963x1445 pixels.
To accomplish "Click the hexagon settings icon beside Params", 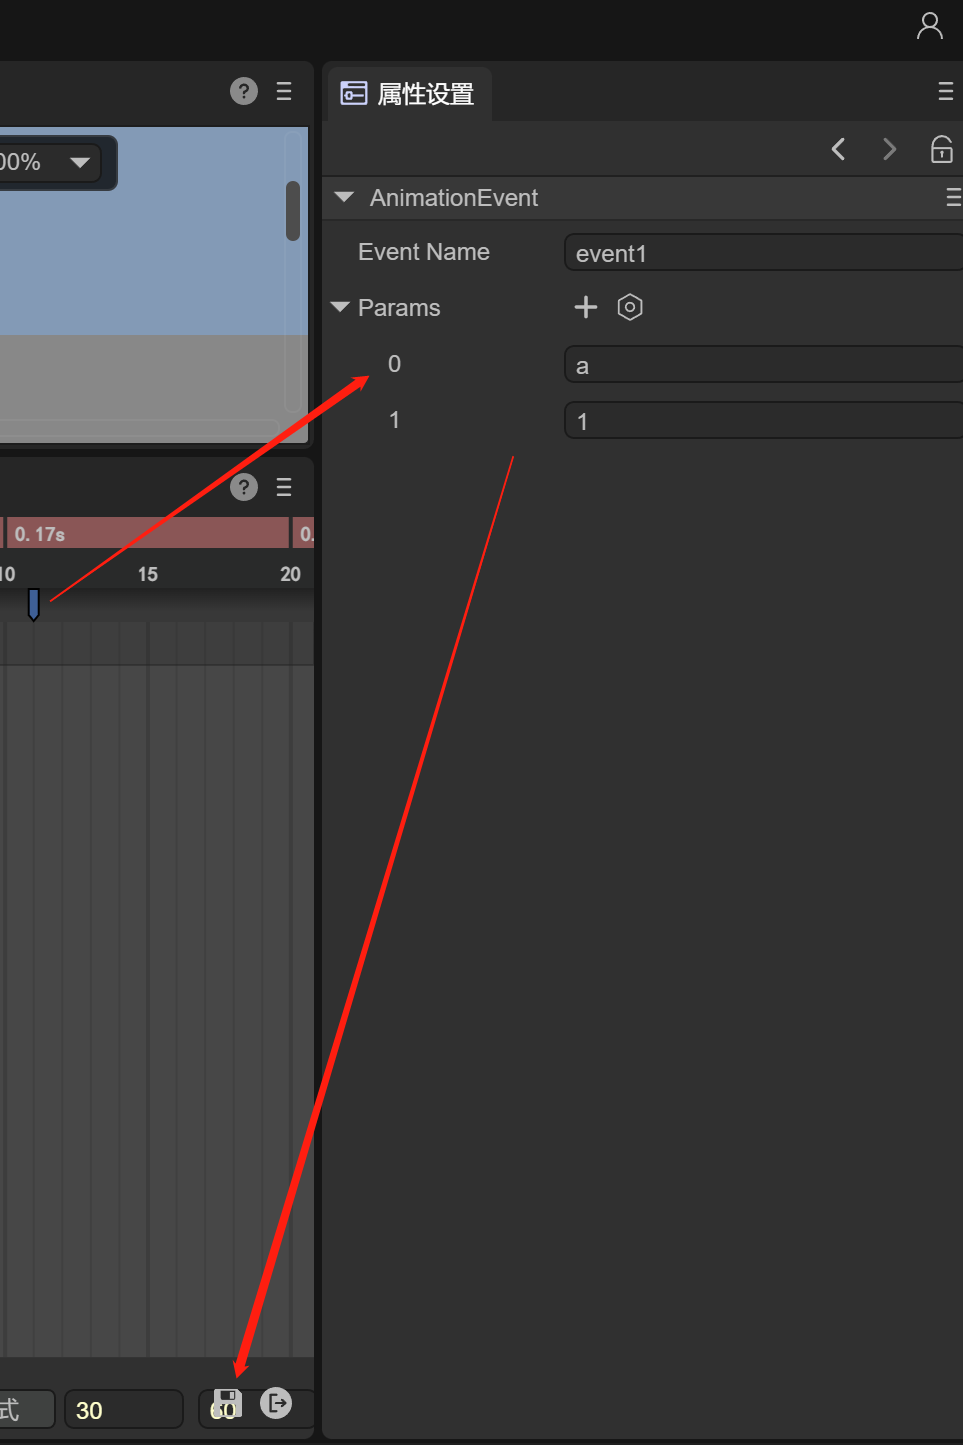I will (630, 307).
